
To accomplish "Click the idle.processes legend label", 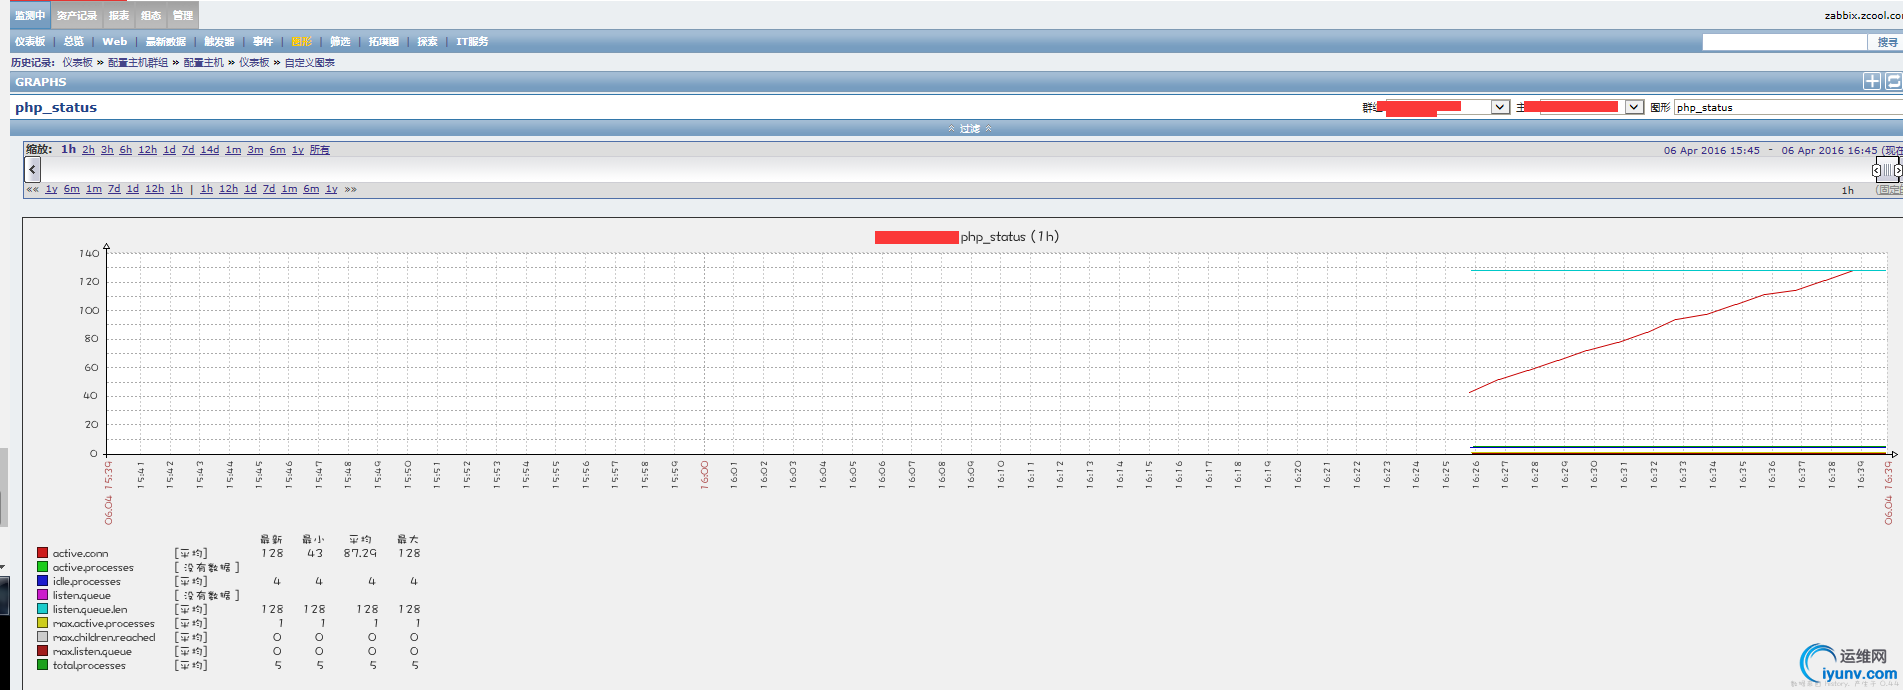I will pyautogui.click(x=87, y=581).
